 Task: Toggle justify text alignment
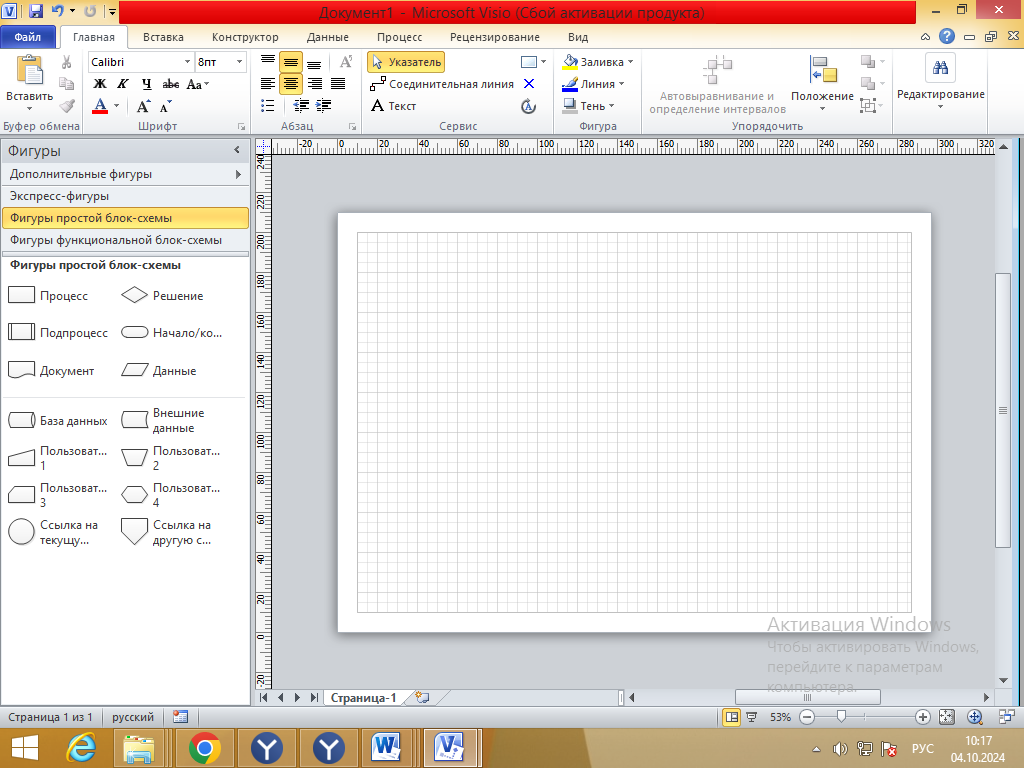click(x=338, y=84)
